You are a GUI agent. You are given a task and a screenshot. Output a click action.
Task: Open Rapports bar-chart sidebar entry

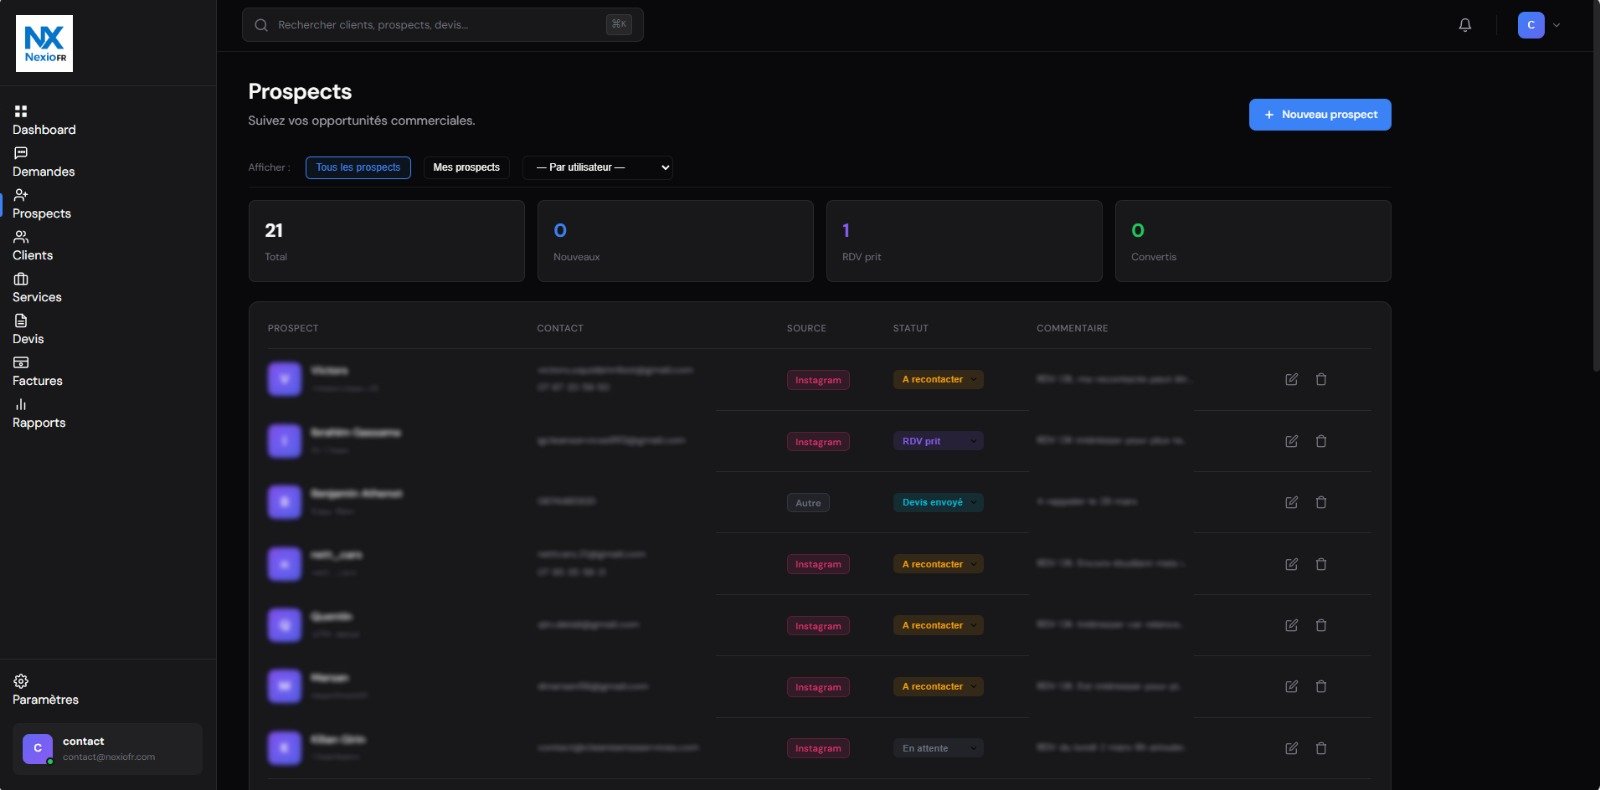[x=38, y=414]
